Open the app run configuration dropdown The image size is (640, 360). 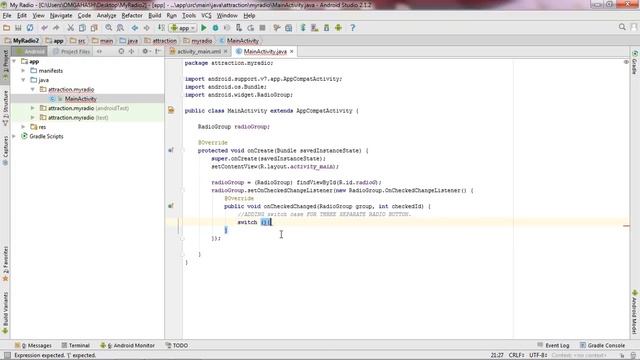click(183, 28)
